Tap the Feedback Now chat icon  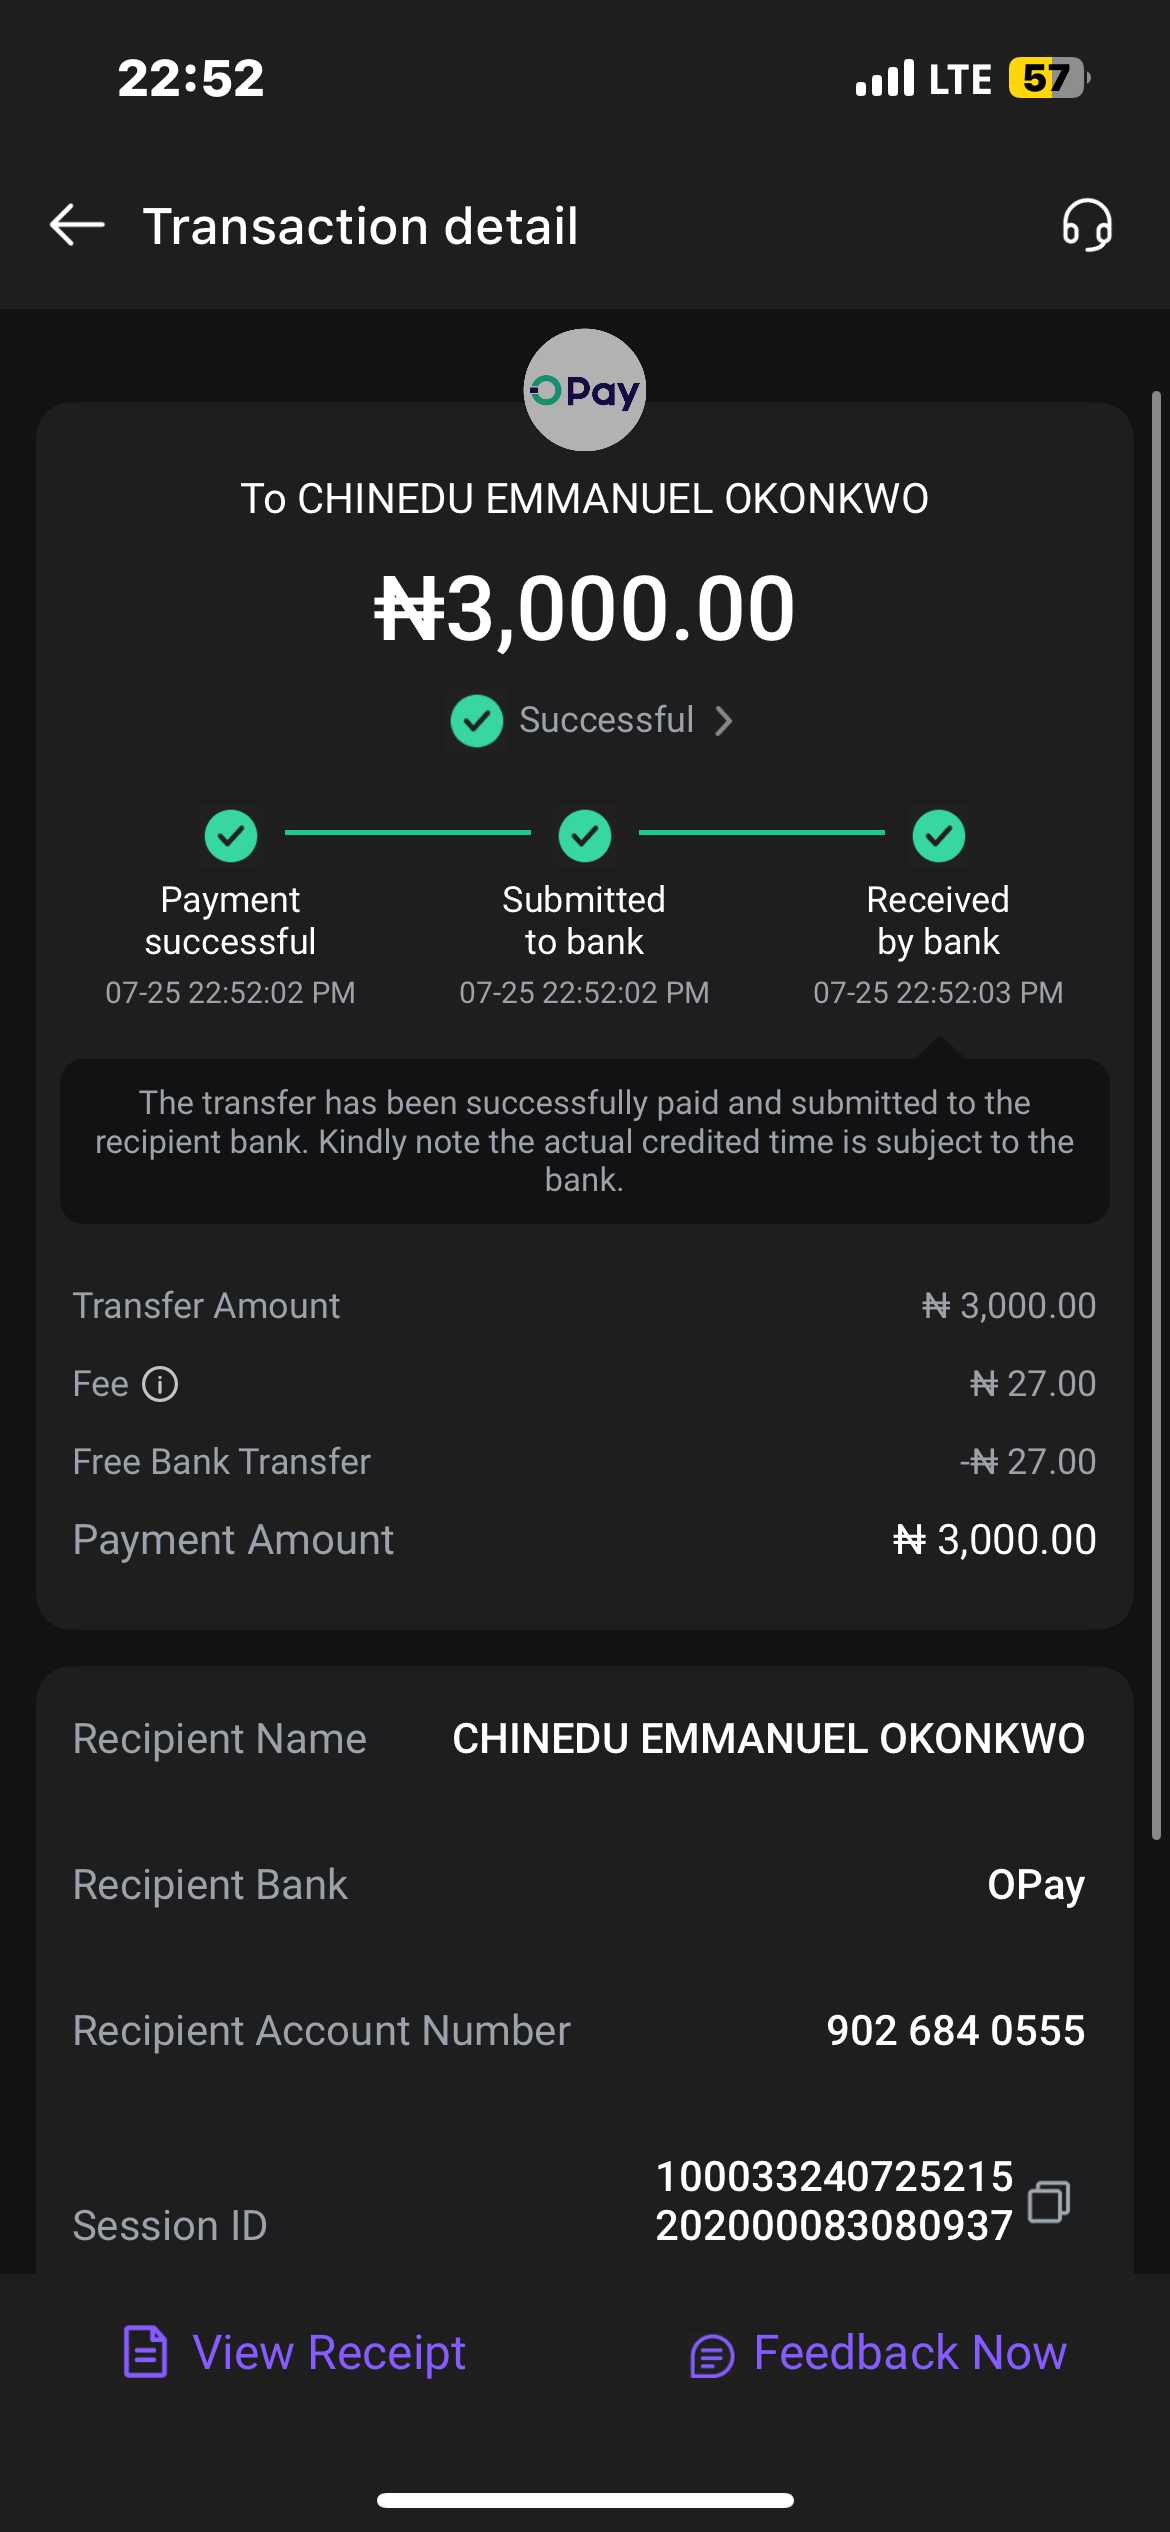[x=712, y=2355]
